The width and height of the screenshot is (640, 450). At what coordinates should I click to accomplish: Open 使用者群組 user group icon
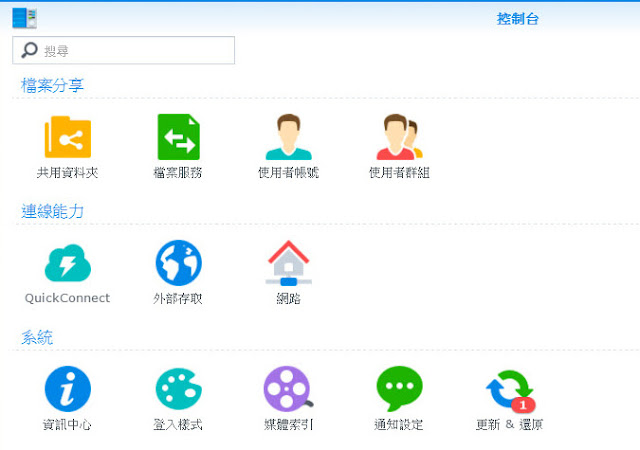point(400,137)
